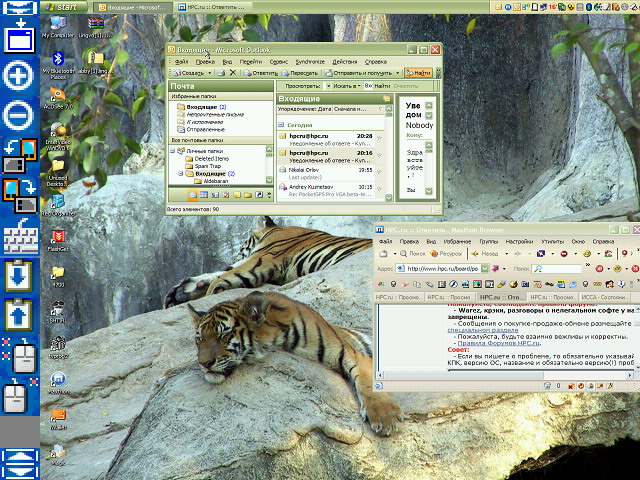Click scroll-down arrow in Outlook message list
The height and width of the screenshot is (480, 640).
click(x=389, y=198)
